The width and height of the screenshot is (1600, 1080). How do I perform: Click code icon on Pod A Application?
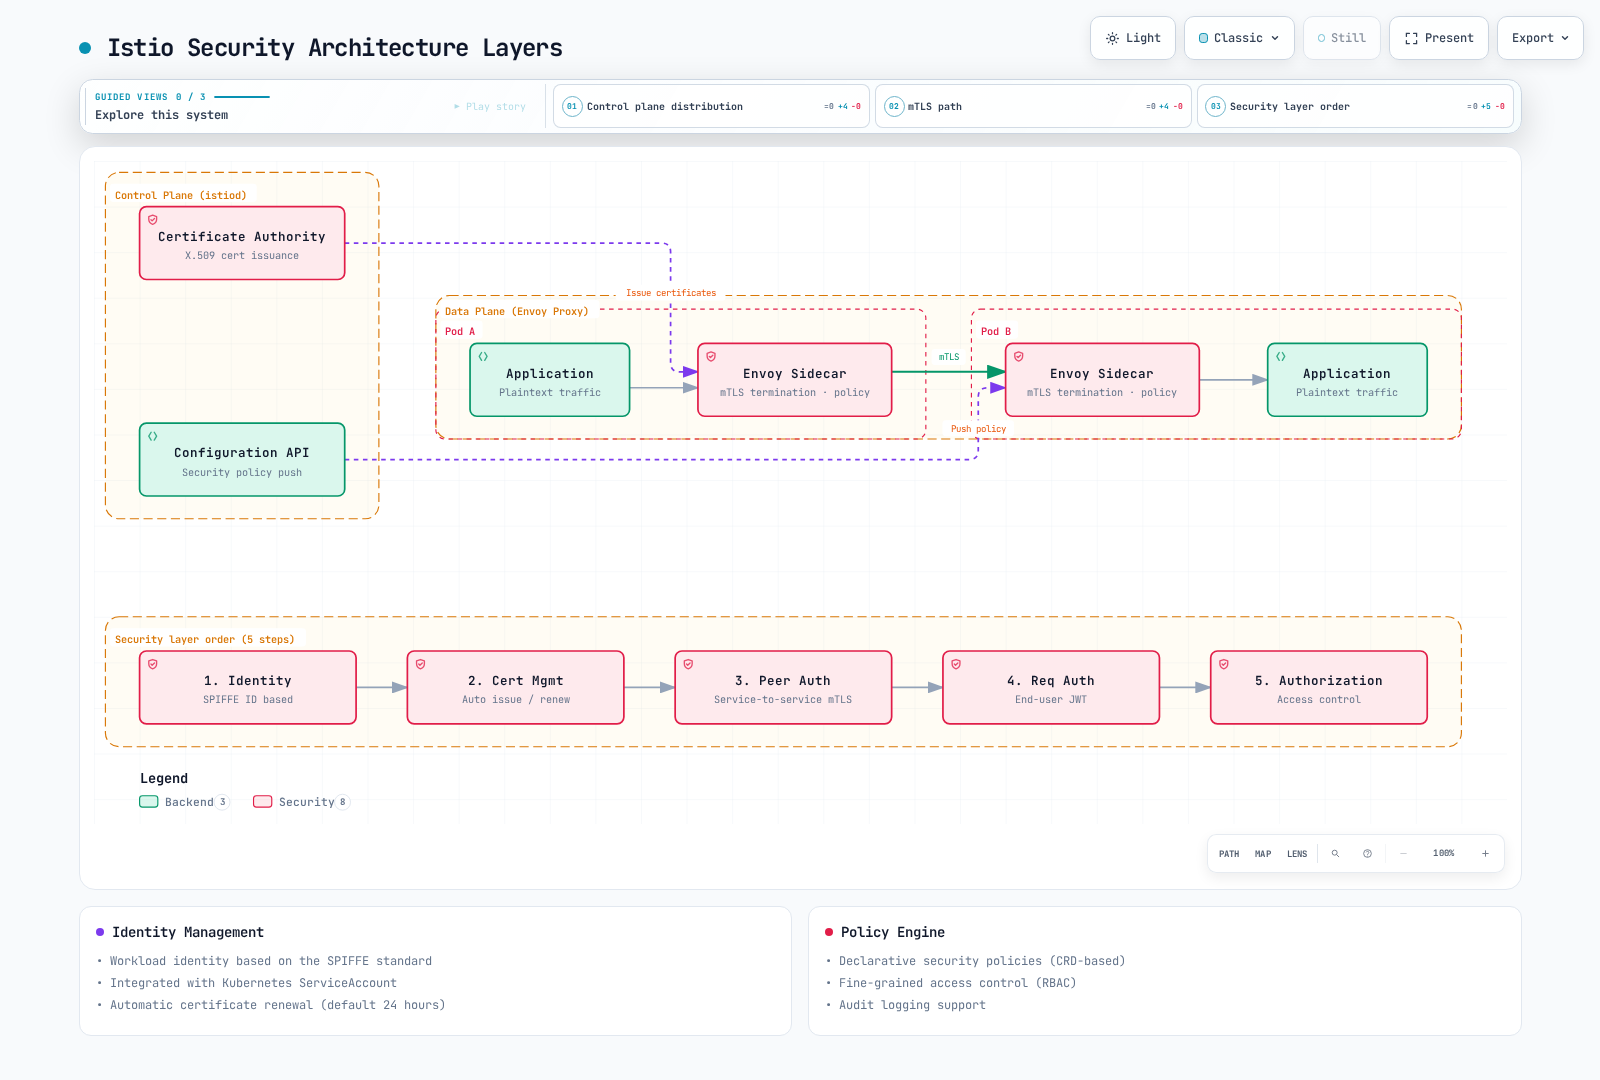483,357
